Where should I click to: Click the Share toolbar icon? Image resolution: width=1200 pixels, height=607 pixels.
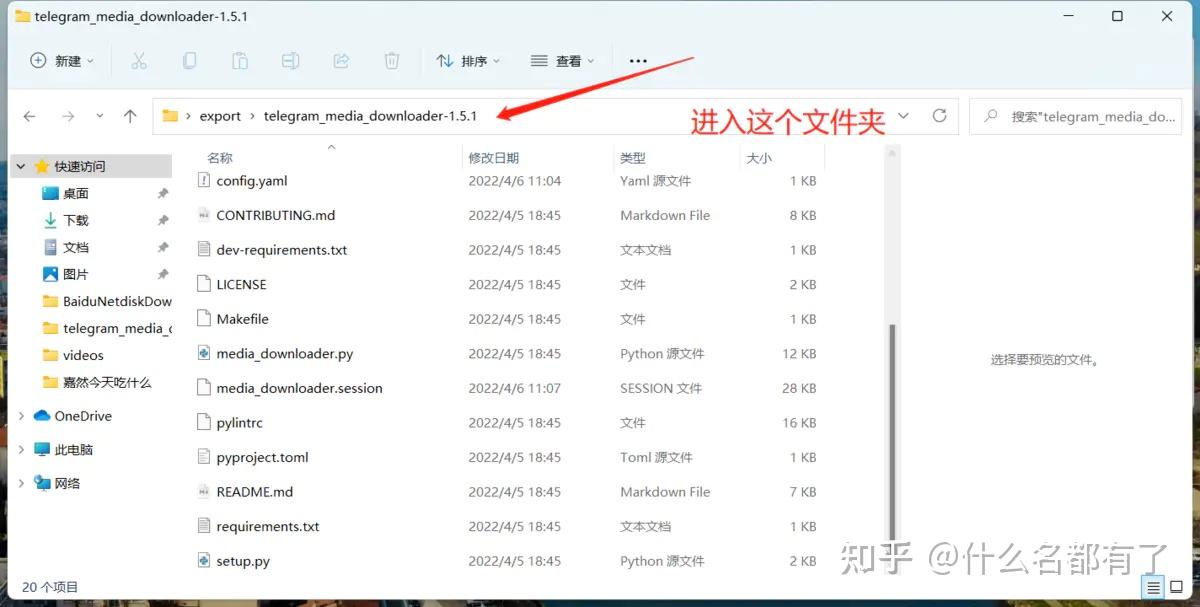tap(340, 60)
